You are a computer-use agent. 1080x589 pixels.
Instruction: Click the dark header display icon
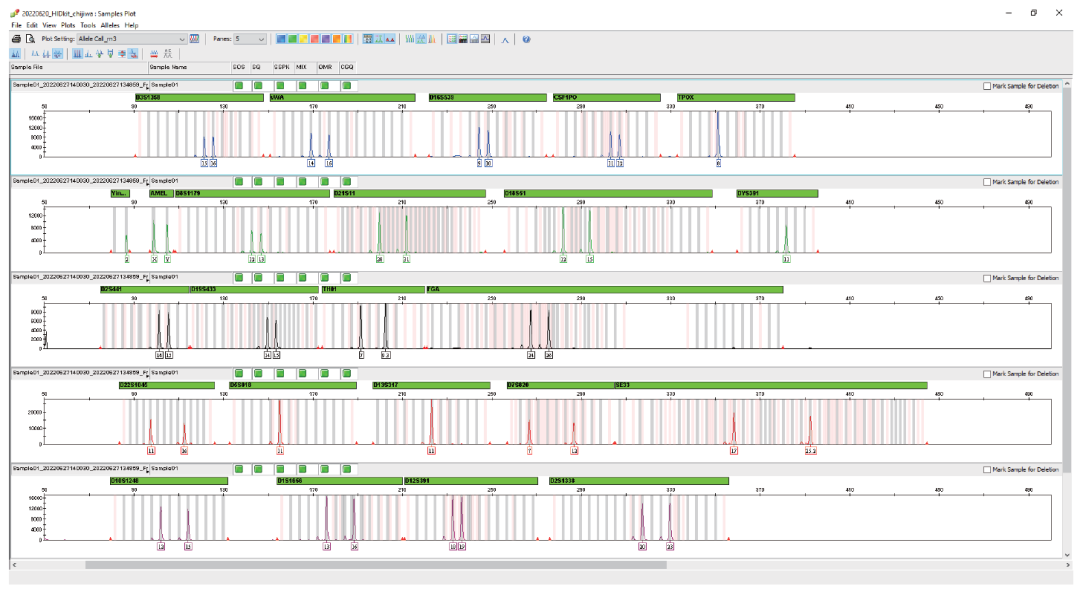pos(463,39)
